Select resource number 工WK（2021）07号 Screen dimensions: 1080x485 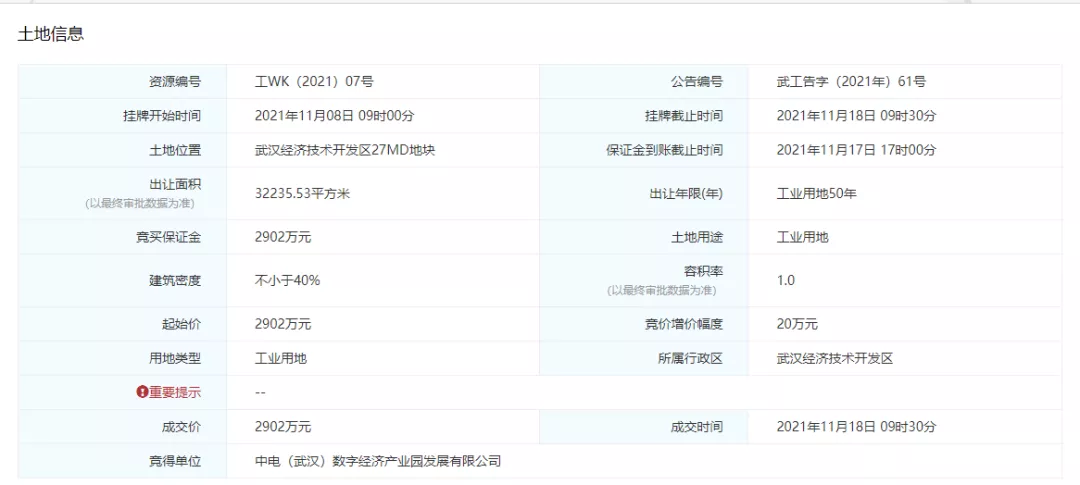tap(314, 82)
